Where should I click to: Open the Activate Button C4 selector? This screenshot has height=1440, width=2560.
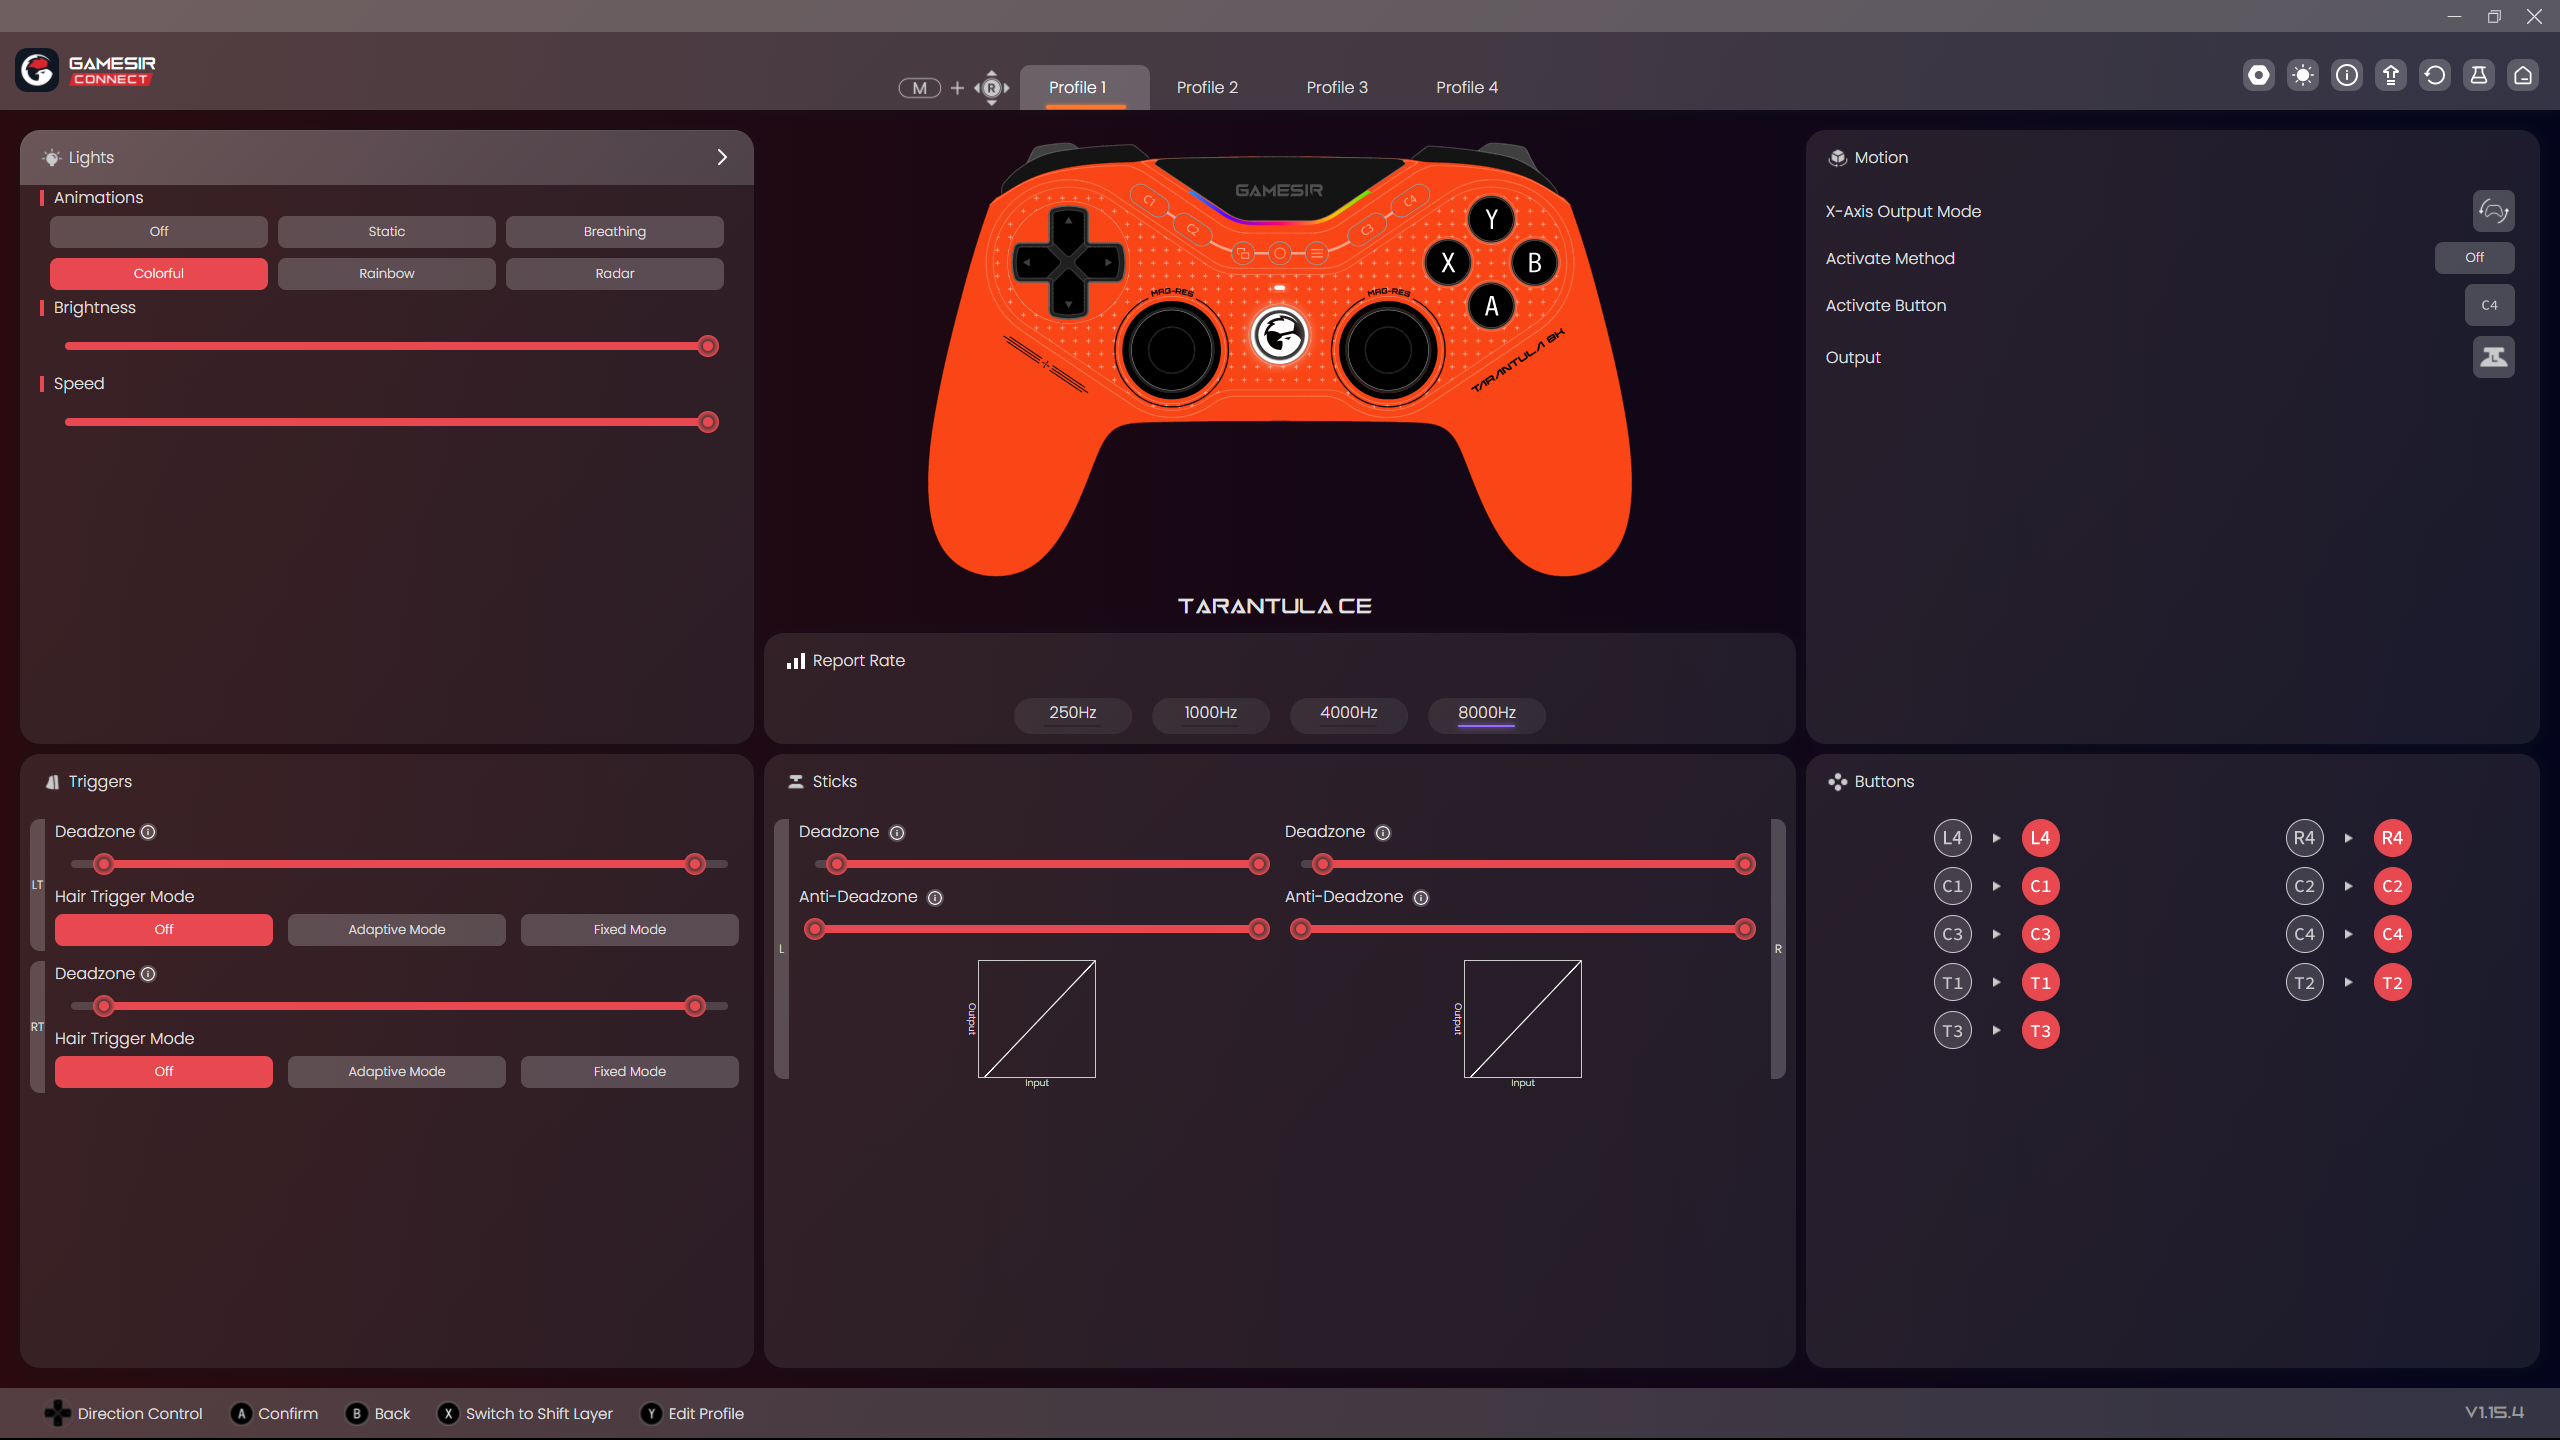2490,306
